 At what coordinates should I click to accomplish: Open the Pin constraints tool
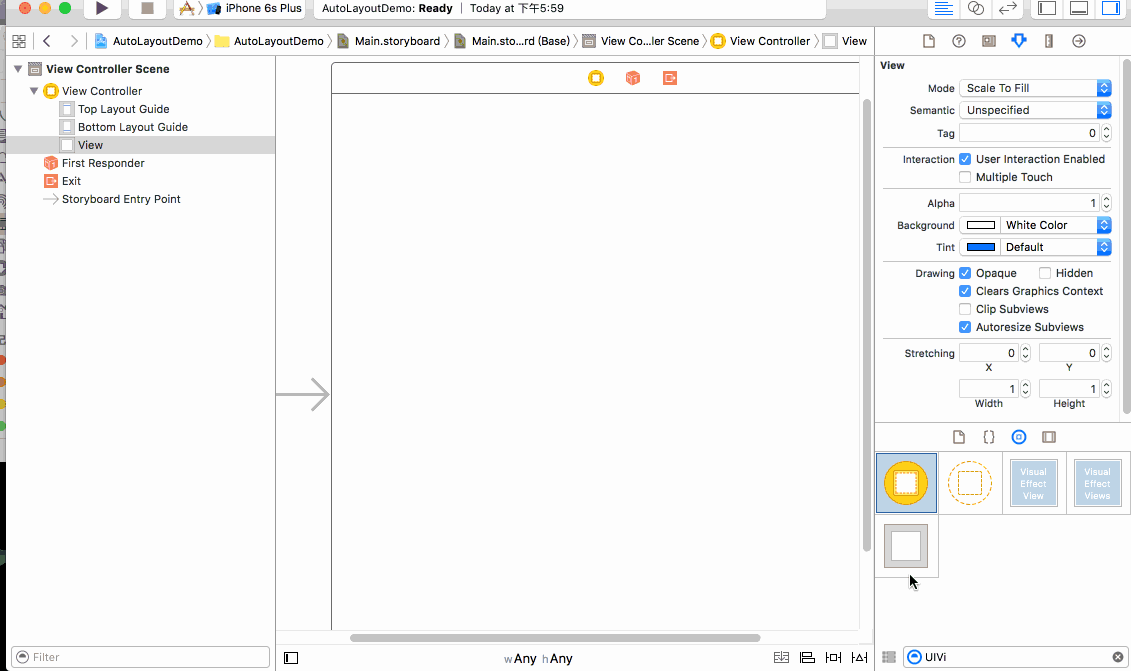pos(833,658)
